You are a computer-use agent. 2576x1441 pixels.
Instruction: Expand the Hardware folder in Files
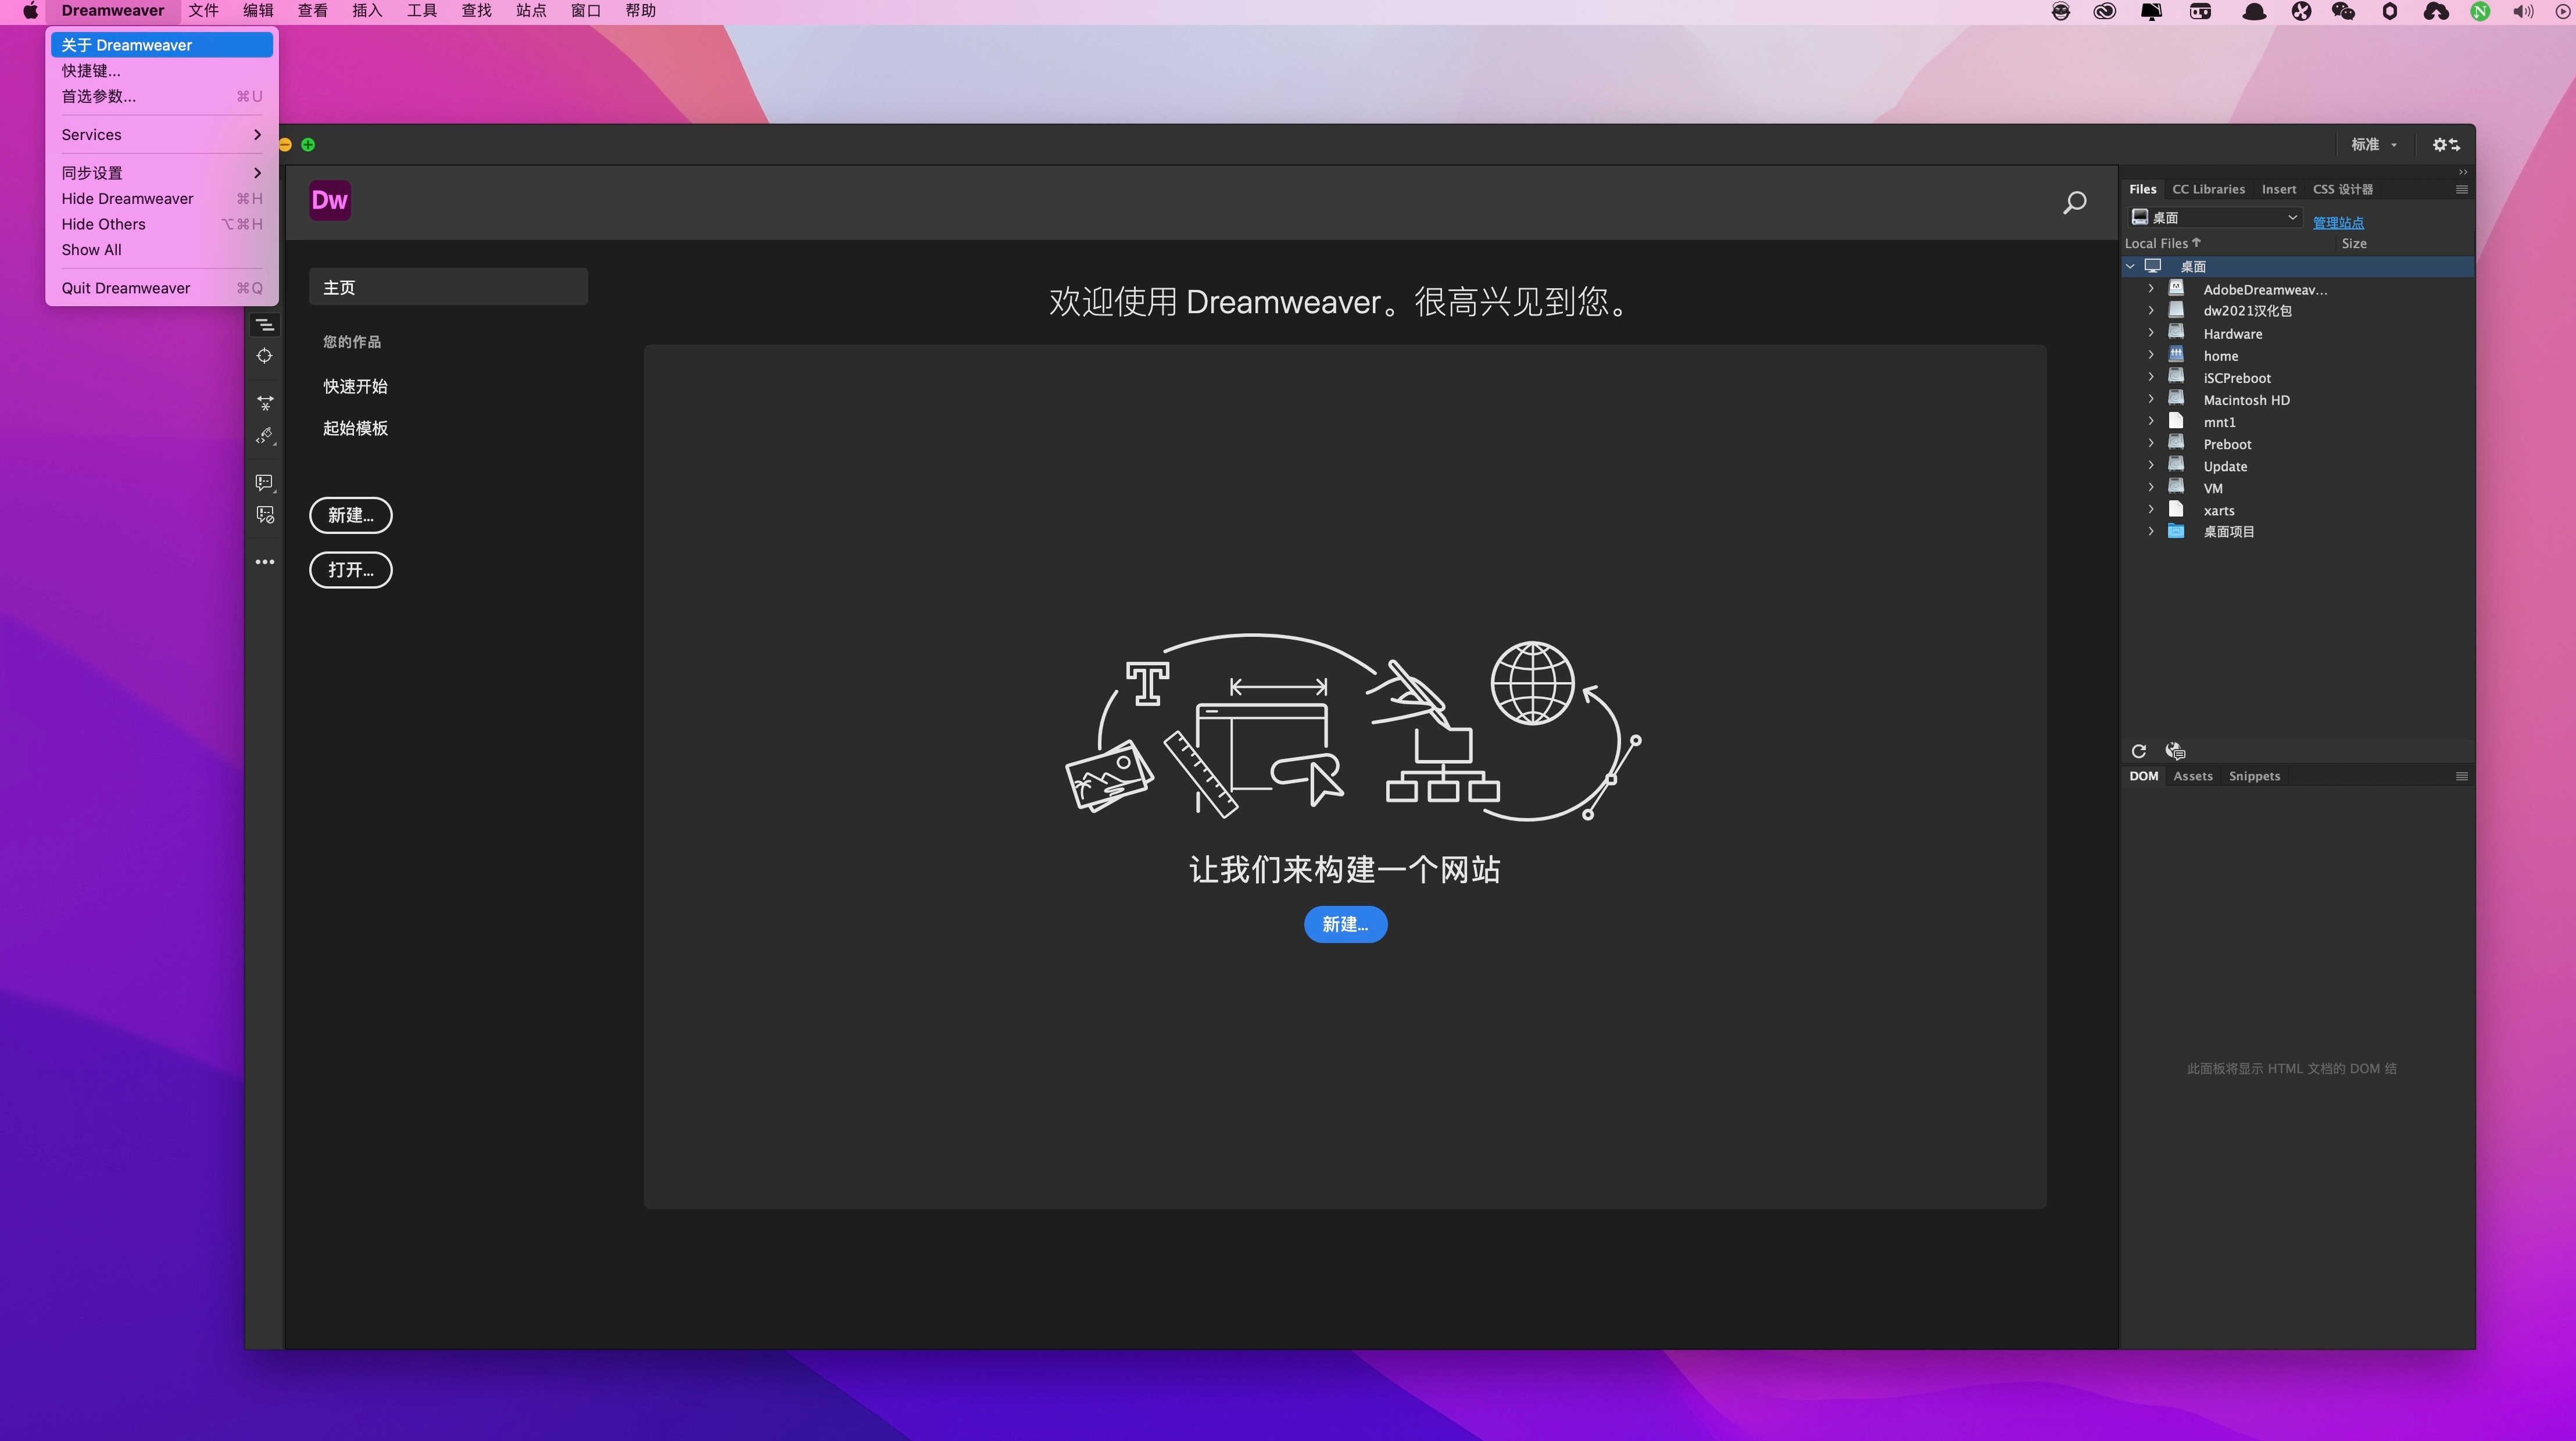point(2151,333)
